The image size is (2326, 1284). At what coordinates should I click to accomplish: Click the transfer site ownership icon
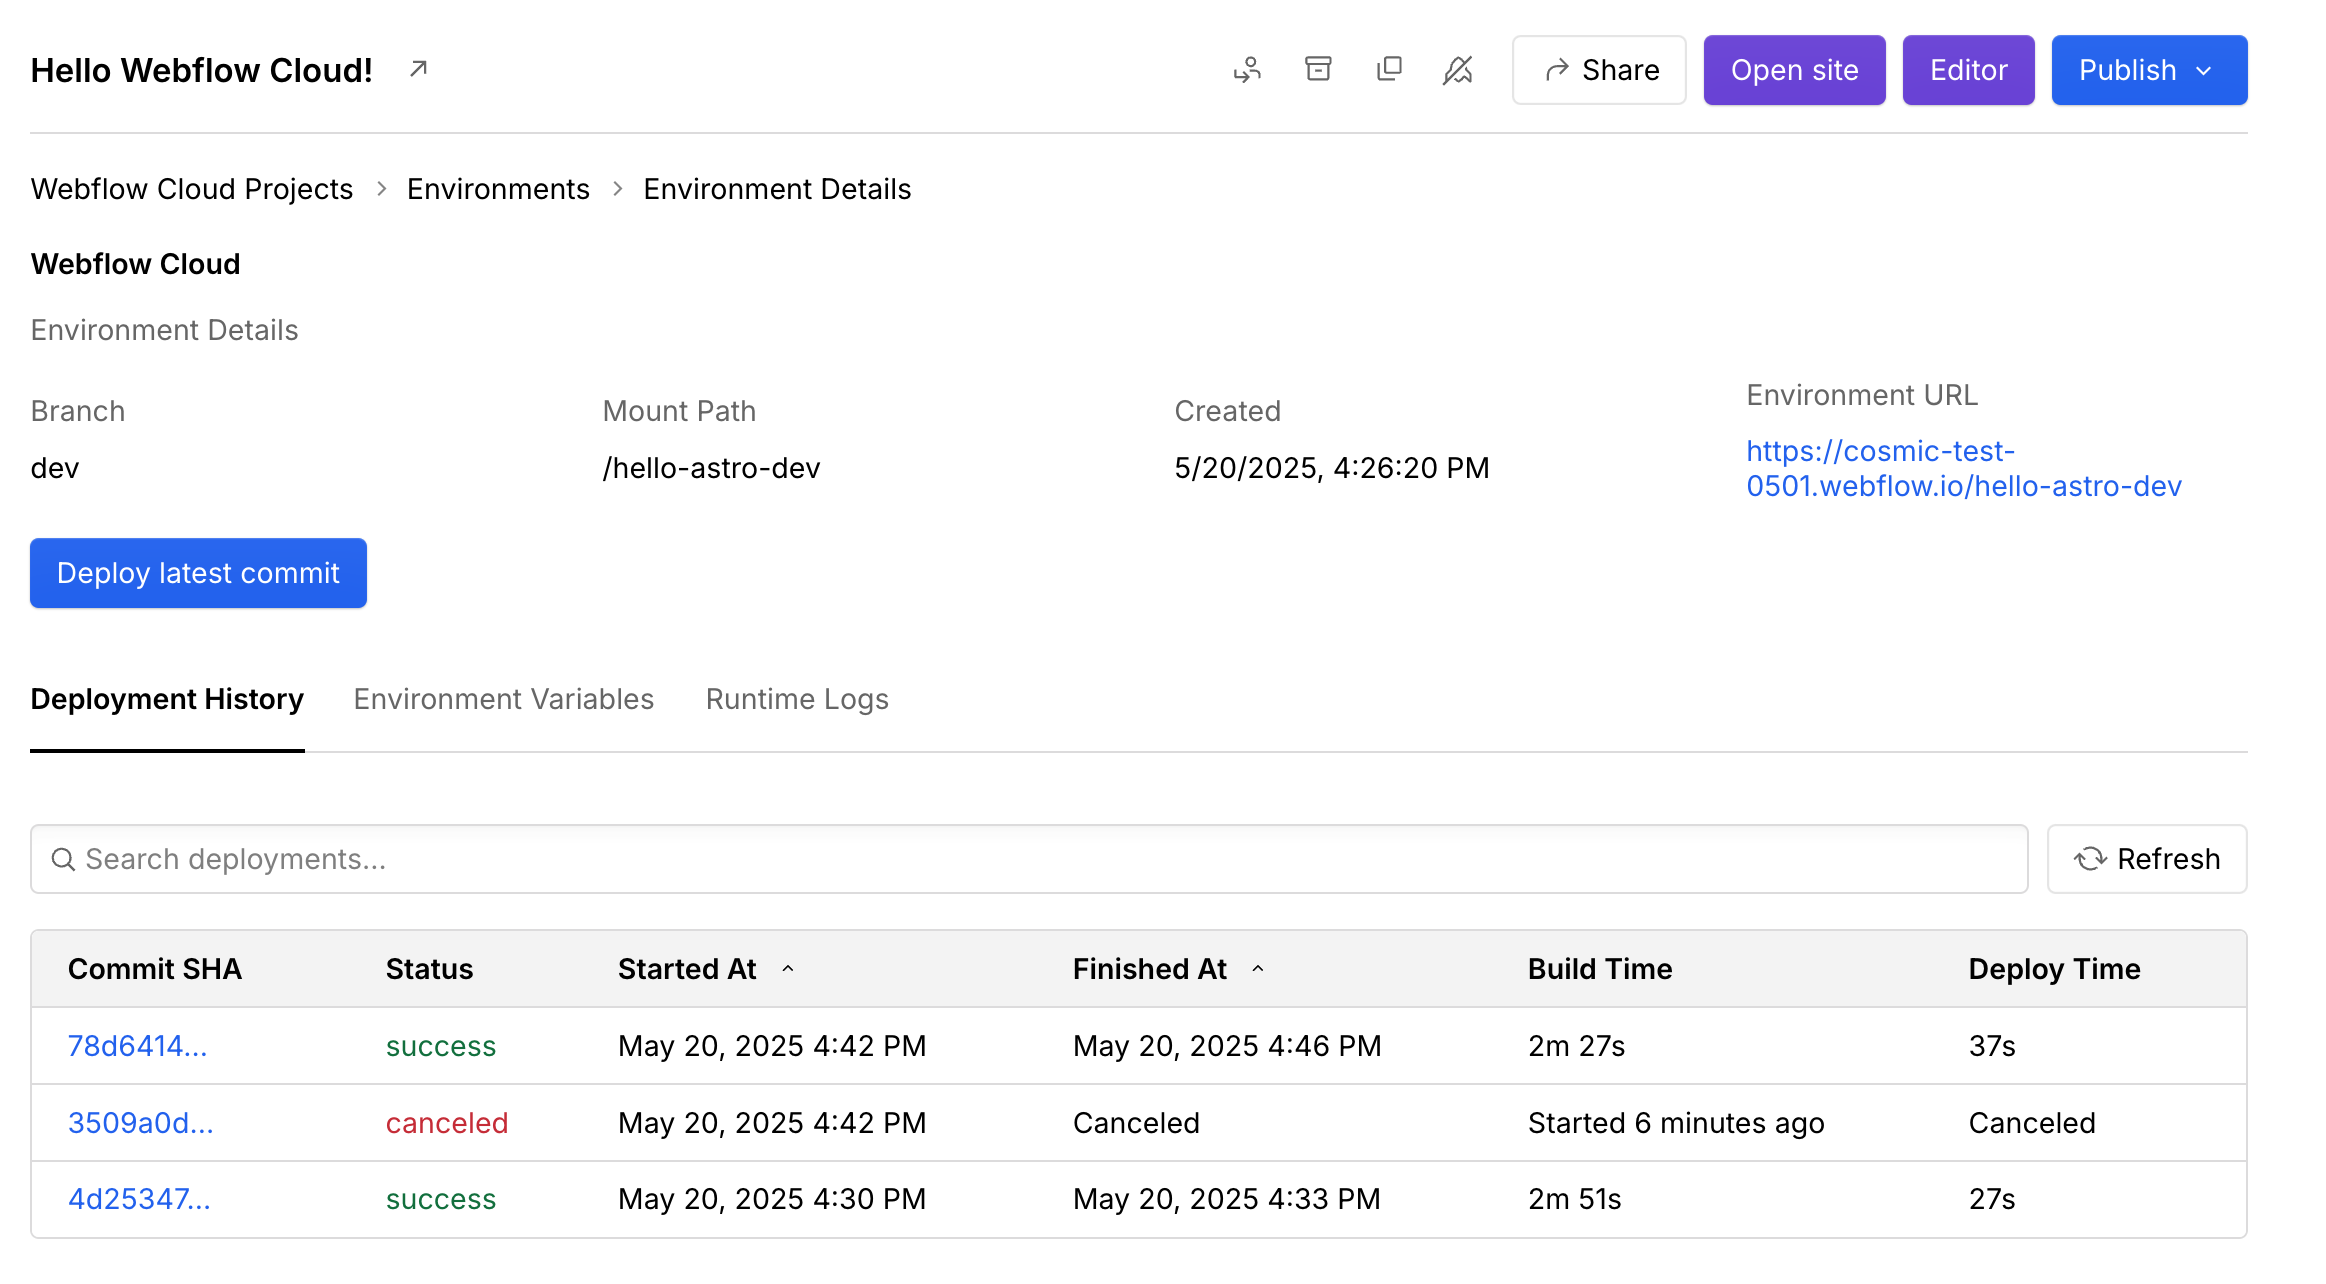point(1248,69)
